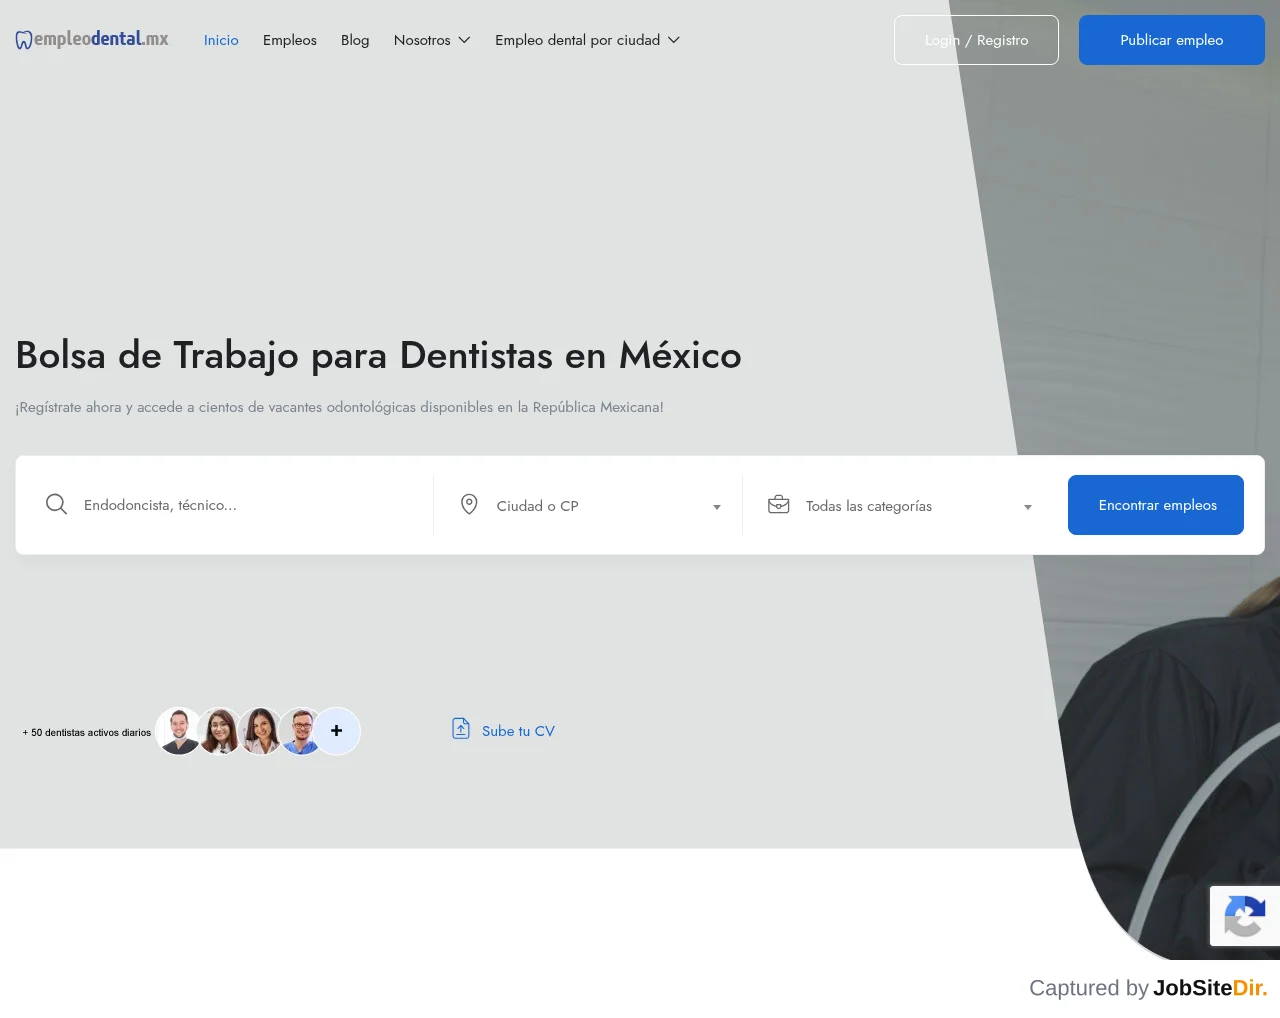Click the plus avatar circle
The image size is (1280, 1018).
[x=337, y=731]
